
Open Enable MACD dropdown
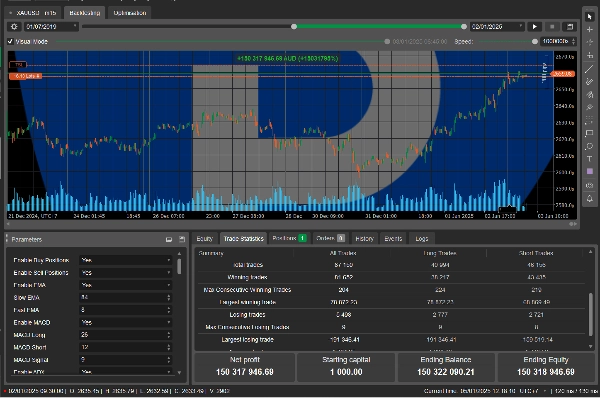point(126,323)
